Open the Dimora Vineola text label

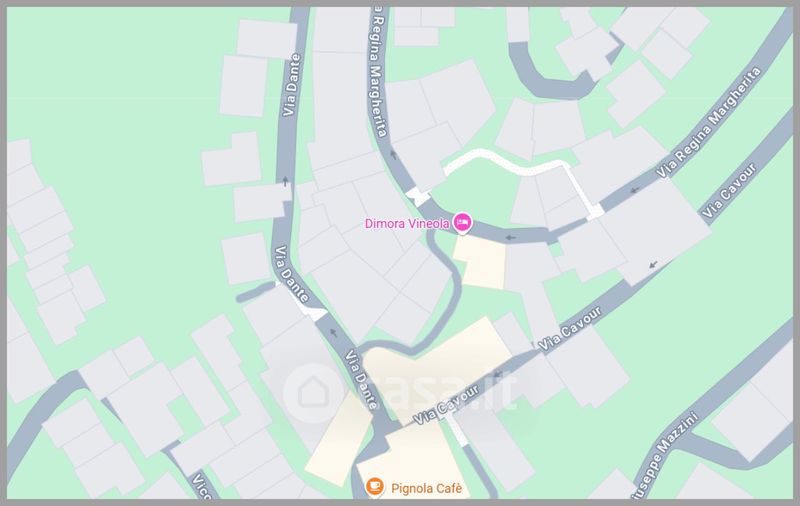(407, 223)
